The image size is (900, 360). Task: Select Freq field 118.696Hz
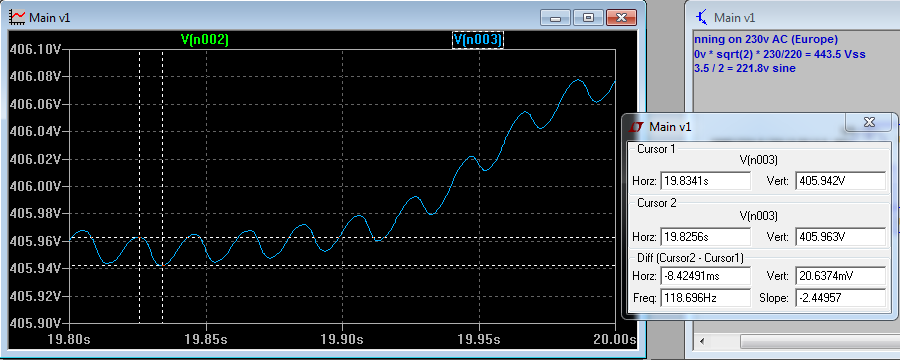705,298
